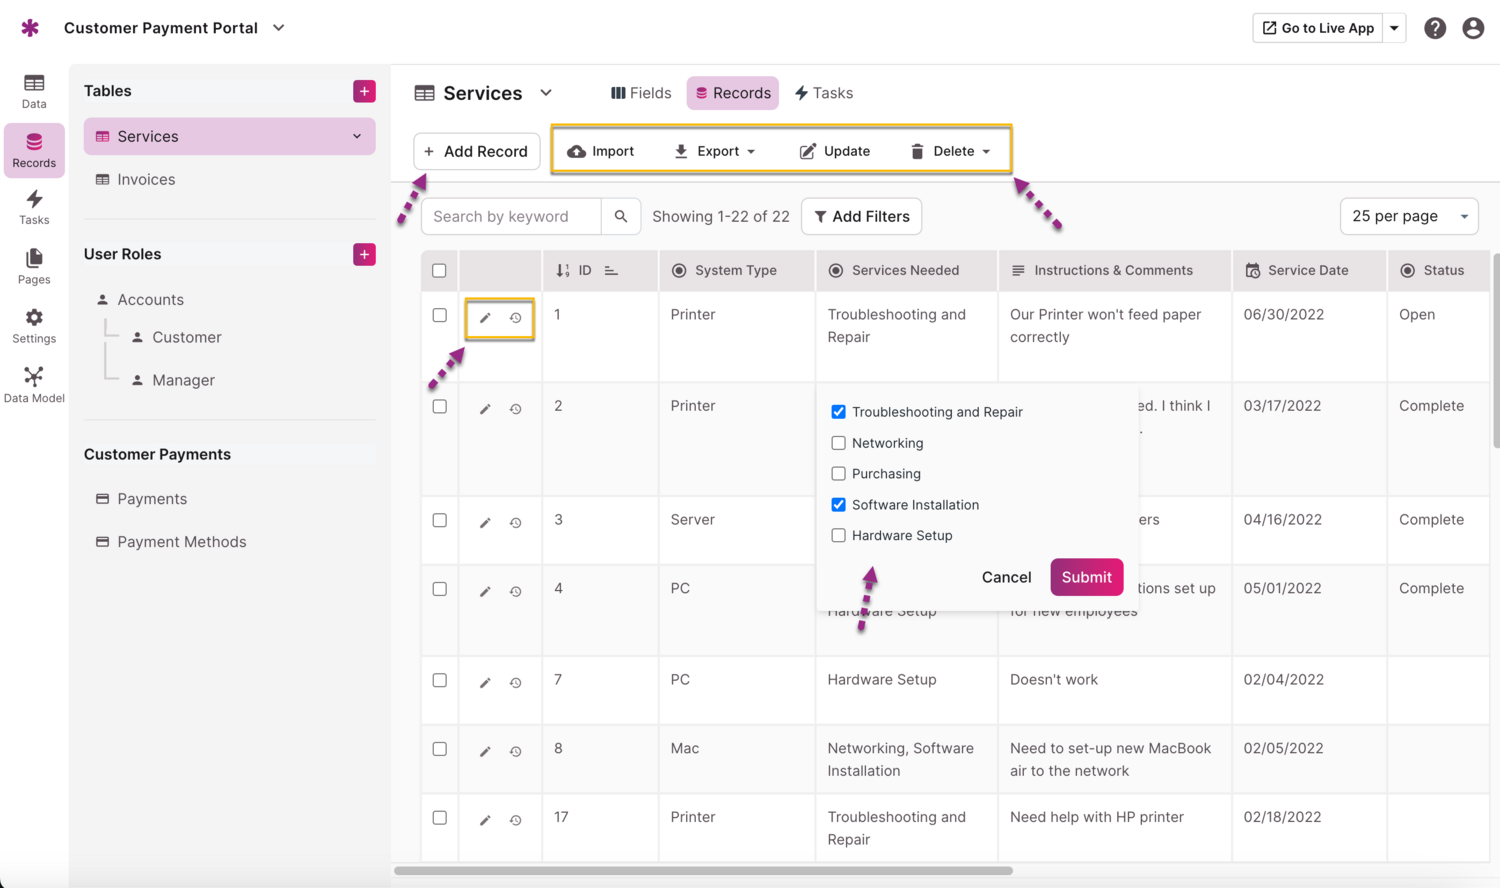Open the help question mark icon
Viewport: 1500px width, 888px height.
click(x=1435, y=27)
